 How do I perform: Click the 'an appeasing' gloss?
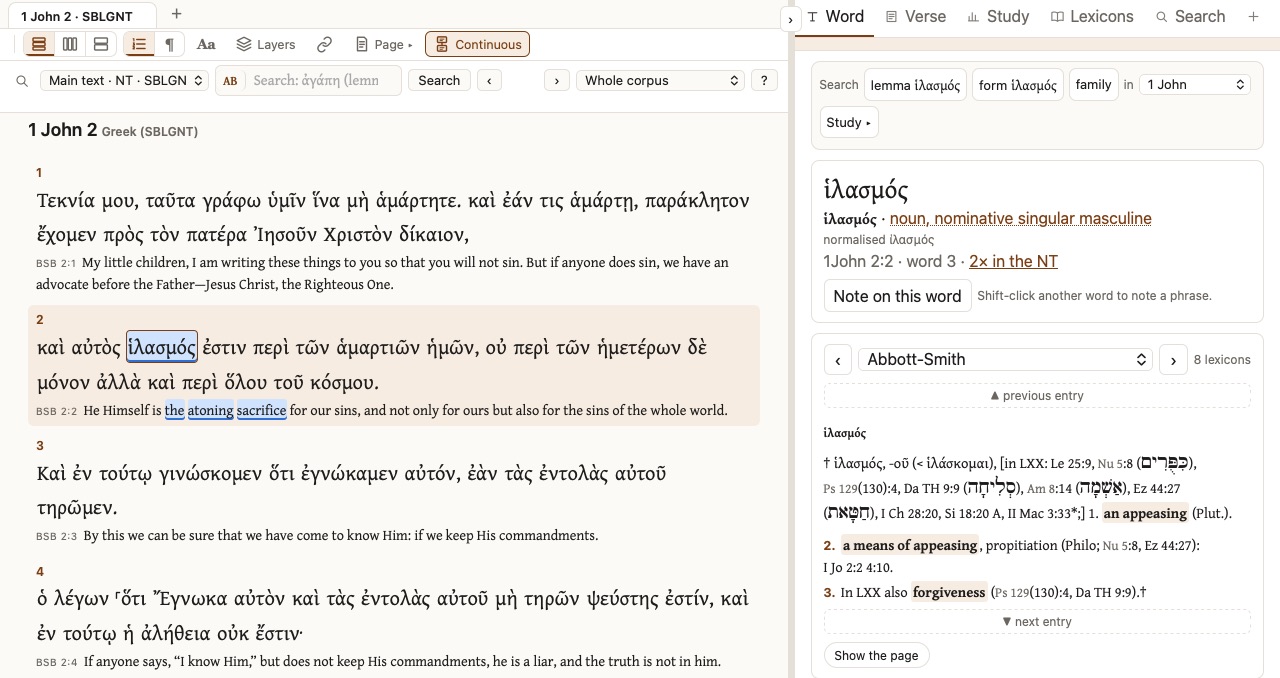point(1145,514)
